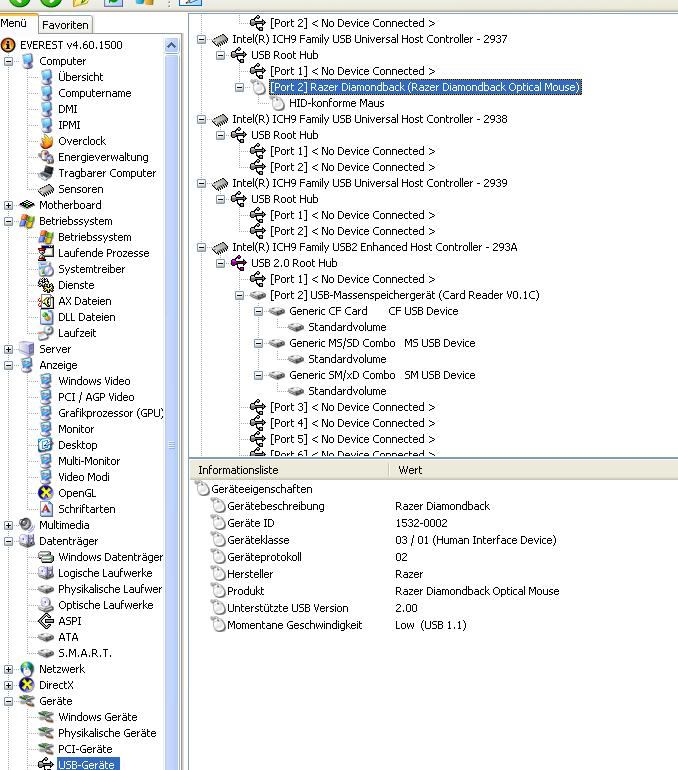
Task: Click the AX Dateien icon
Action: [46, 301]
